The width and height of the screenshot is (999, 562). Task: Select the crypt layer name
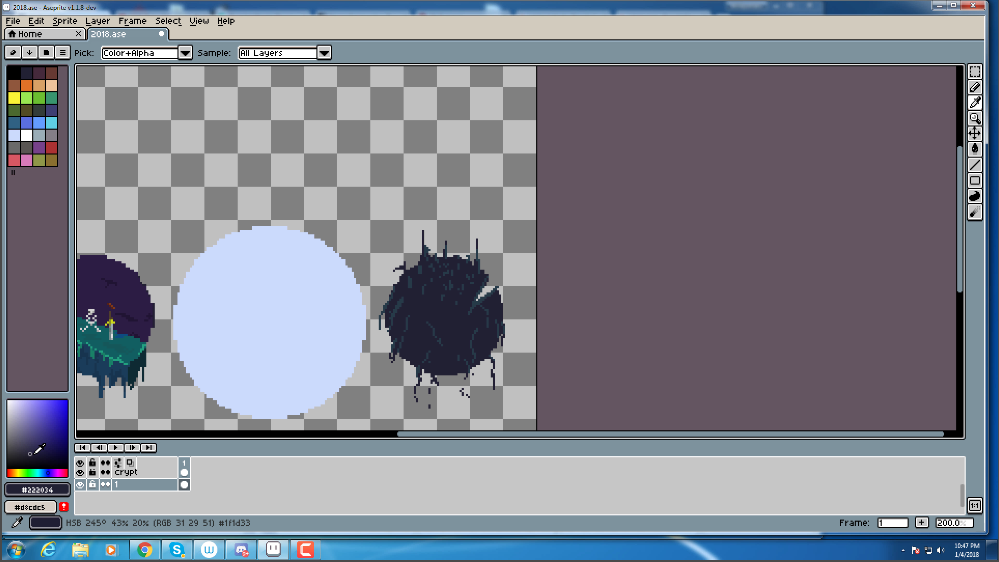point(126,473)
